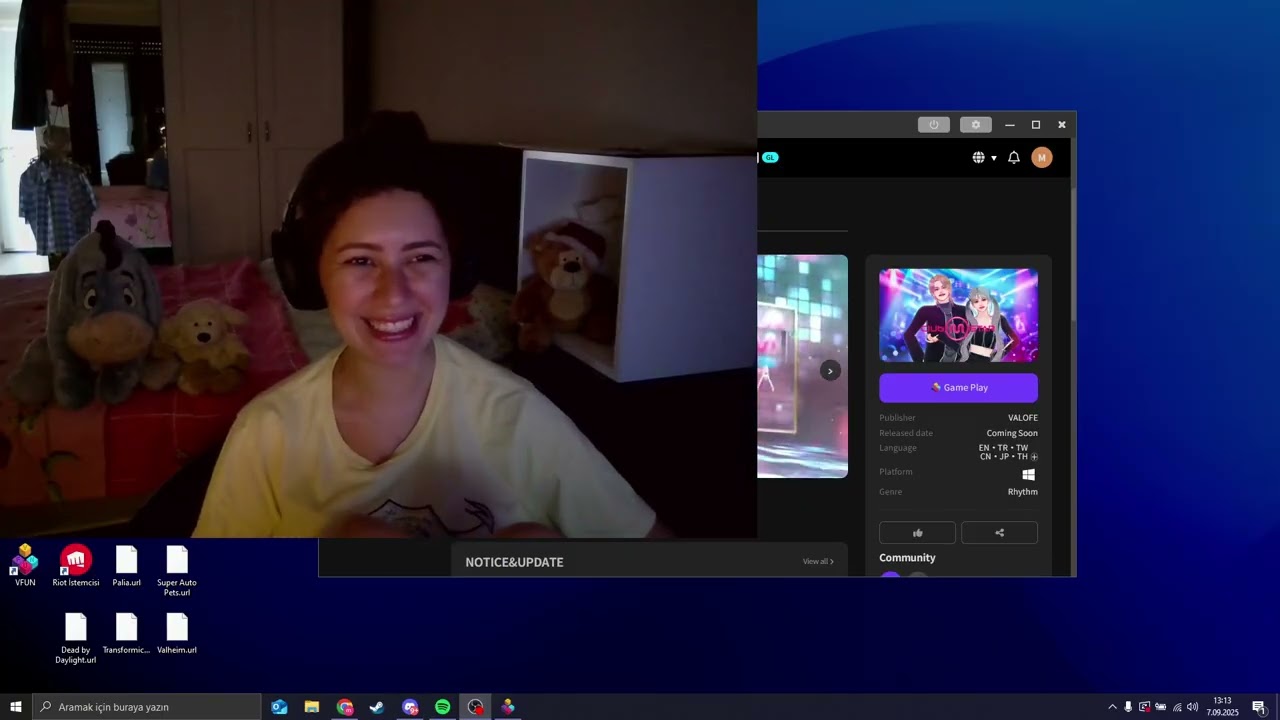This screenshot has width=1280, height=720.
Task: Expand more languages with the plus icon
Action: 1034,457
